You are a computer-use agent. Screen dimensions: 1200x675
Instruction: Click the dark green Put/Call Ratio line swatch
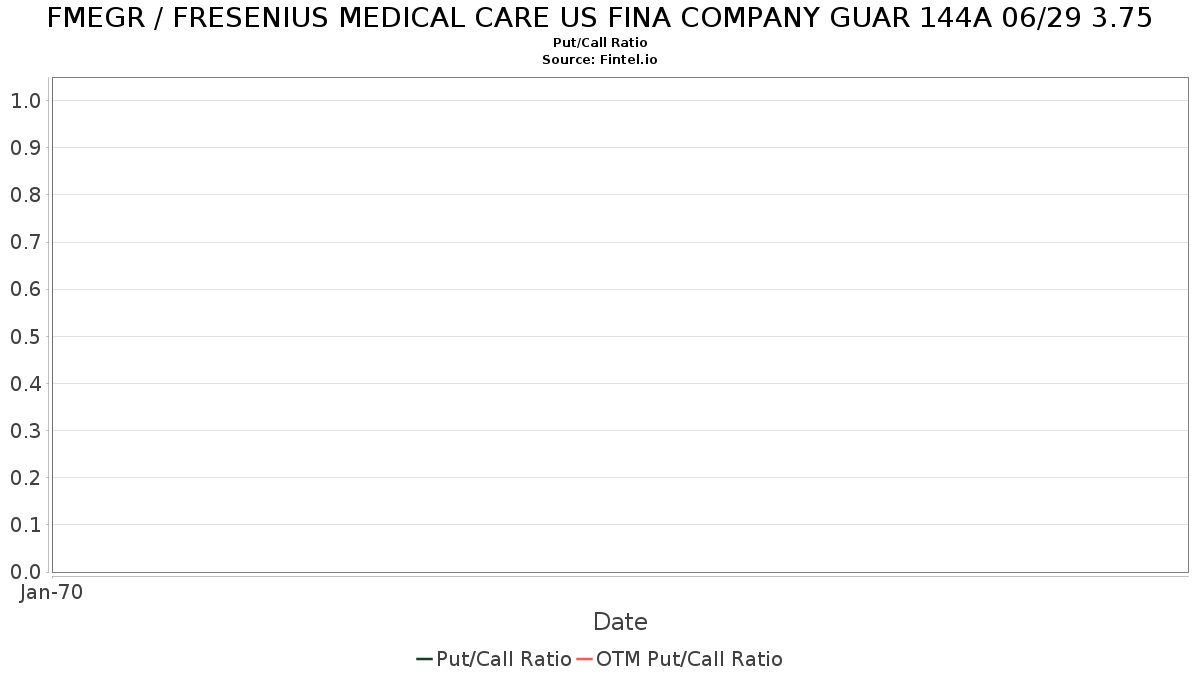pyautogui.click(x=425, y=659)
